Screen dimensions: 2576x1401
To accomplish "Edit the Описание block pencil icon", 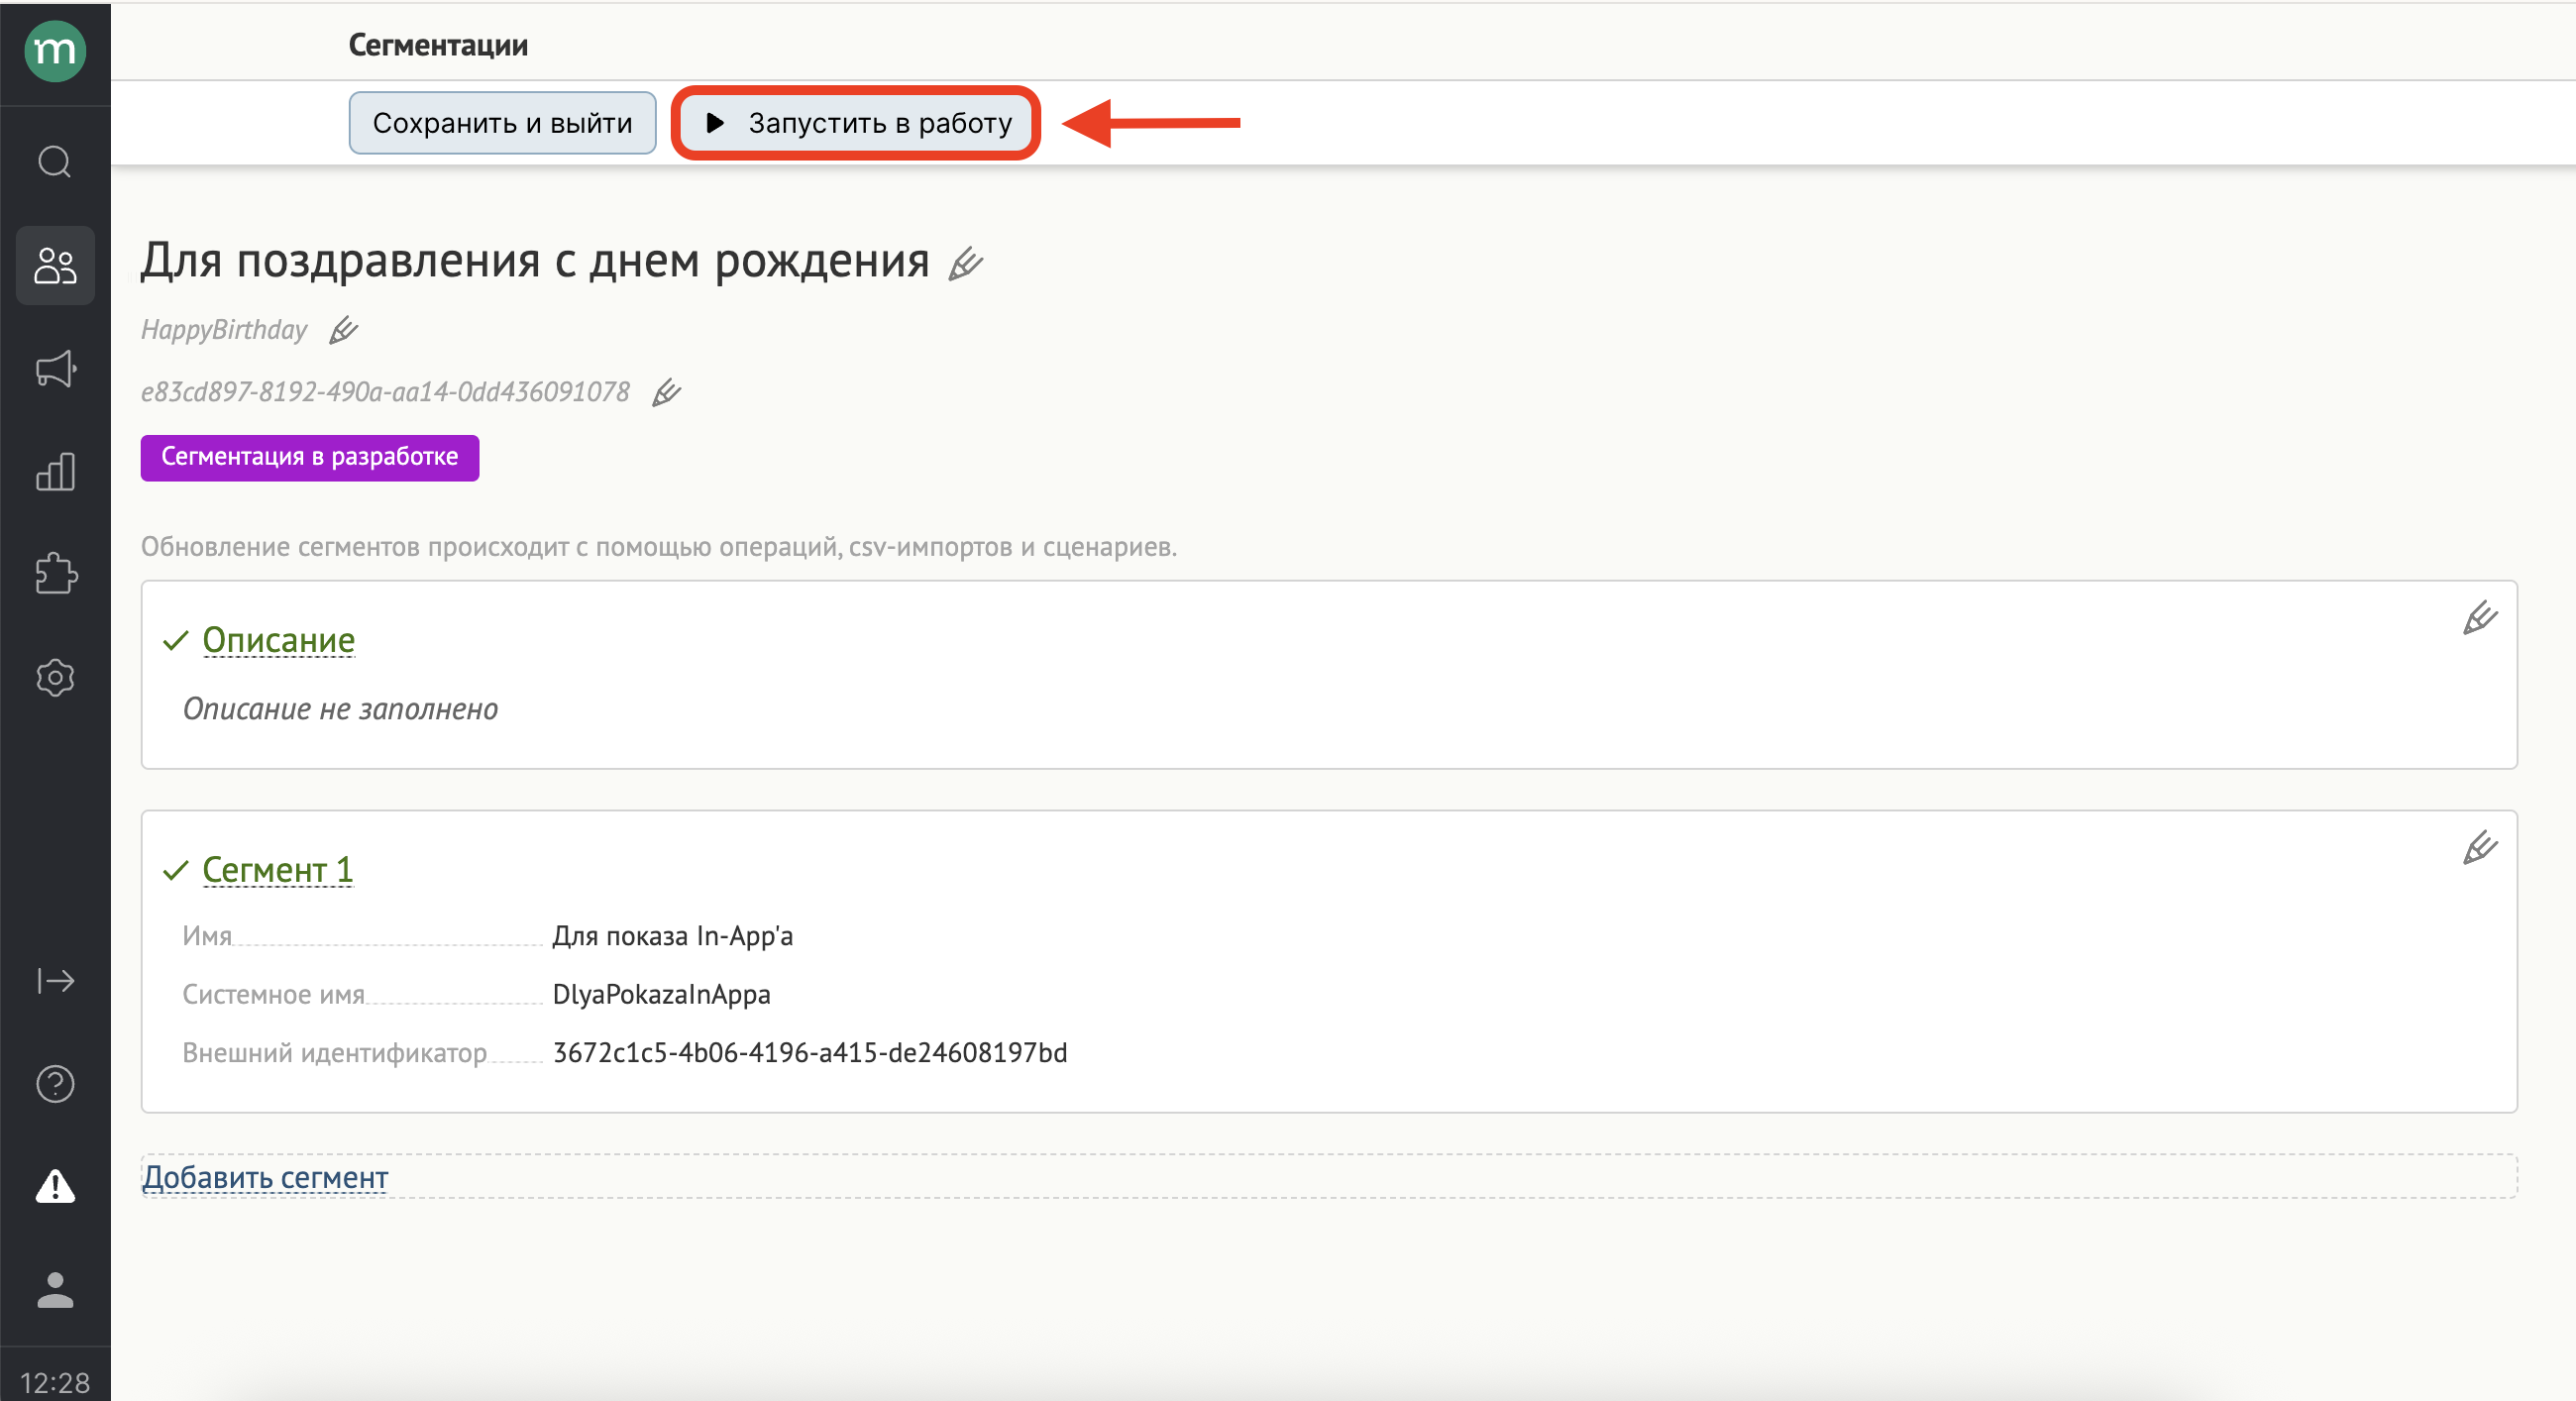I will click(2480, 618).
